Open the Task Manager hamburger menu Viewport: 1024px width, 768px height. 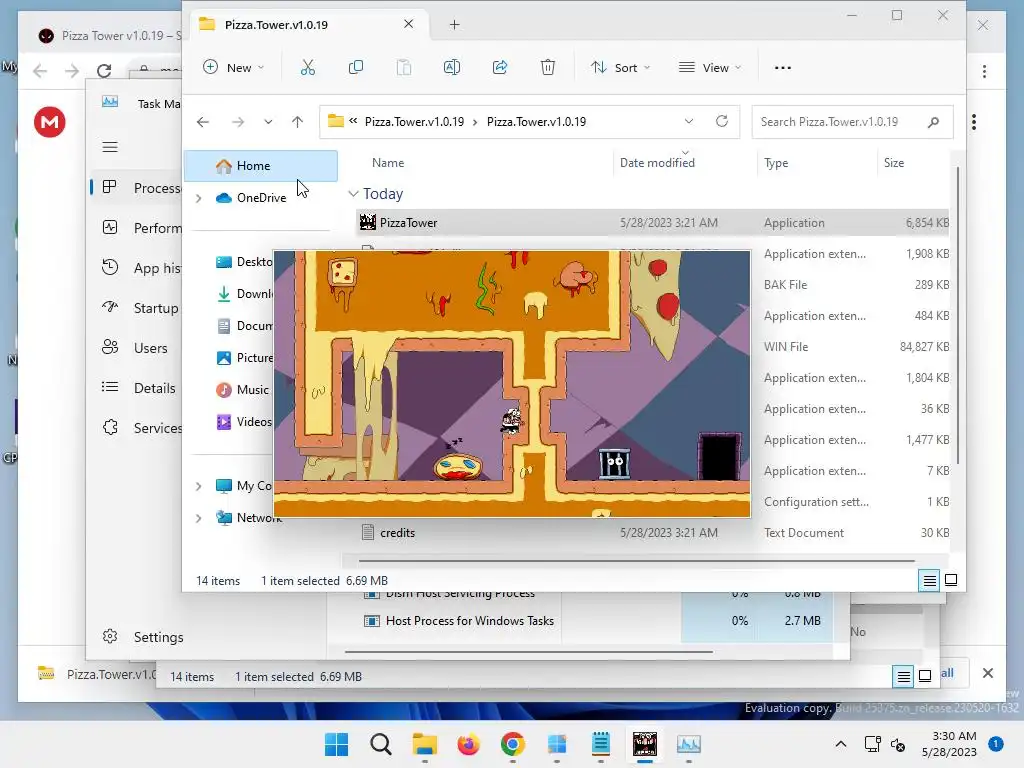pos(110,148)
